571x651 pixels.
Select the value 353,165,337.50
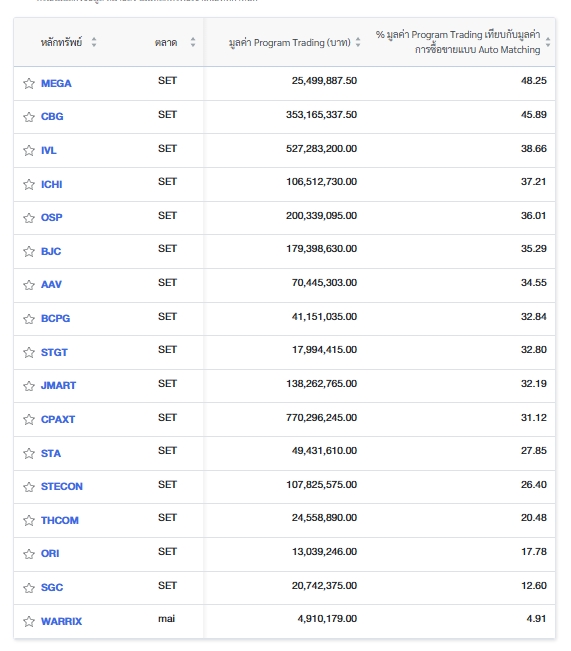pyautogui.click(x=321, y=115)
